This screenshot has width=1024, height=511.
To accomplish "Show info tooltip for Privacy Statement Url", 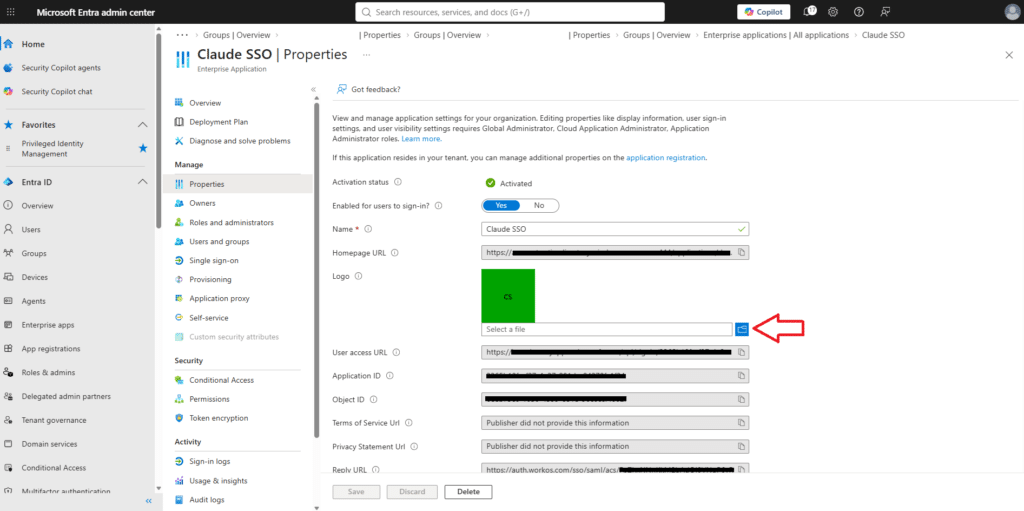I will coord(414,446).
